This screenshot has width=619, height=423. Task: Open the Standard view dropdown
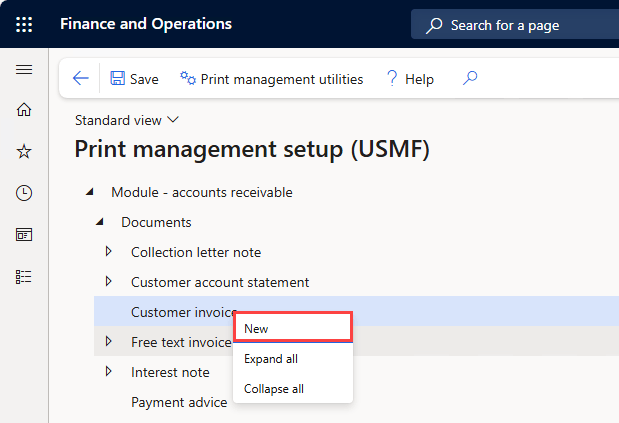point(127,120)
